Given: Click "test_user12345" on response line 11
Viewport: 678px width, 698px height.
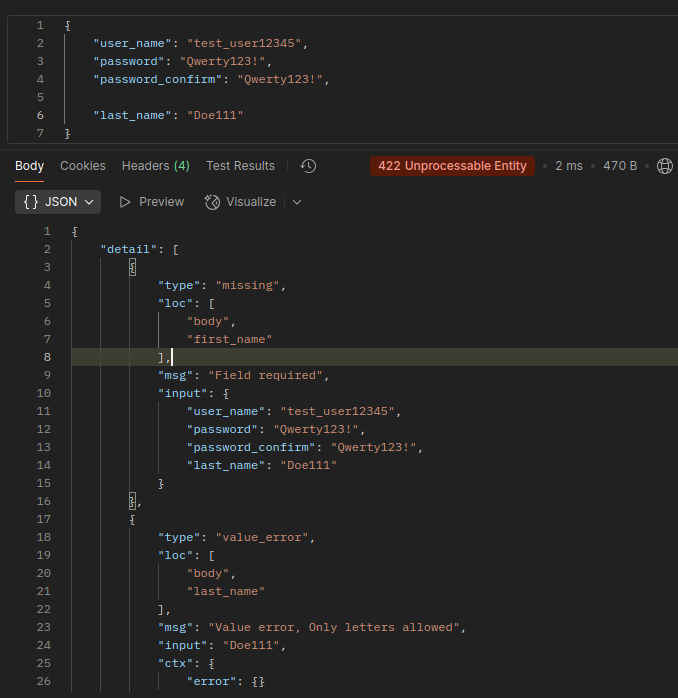Looking at the screenshot, I should click(337, 411).
